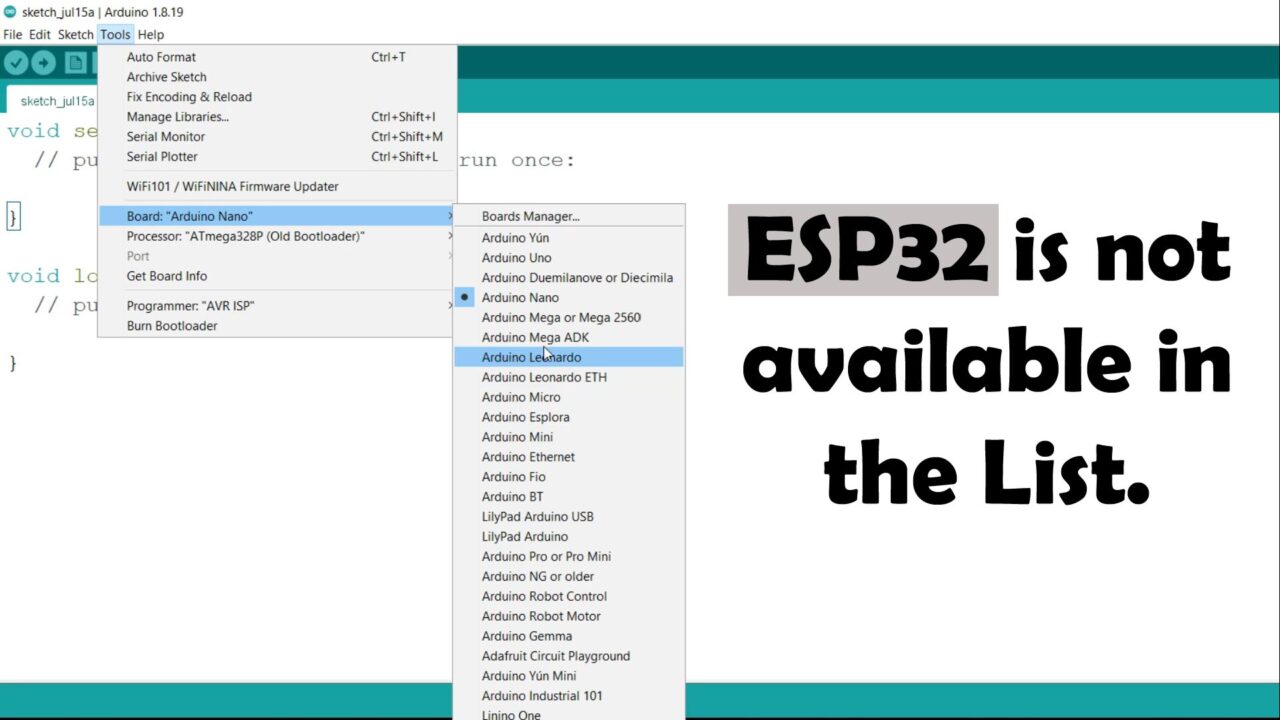Select Arduino Micro board
Screen dimensions: 1280x720
coord(569,397)
